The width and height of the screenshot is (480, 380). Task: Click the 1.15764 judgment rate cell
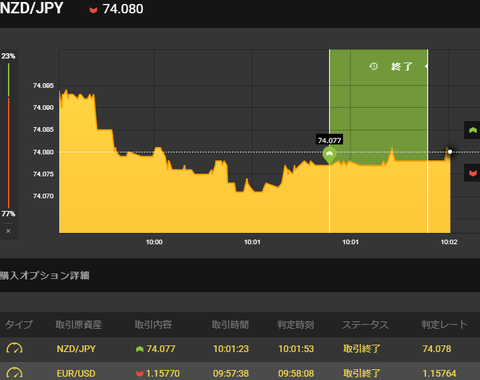point(439,373)
